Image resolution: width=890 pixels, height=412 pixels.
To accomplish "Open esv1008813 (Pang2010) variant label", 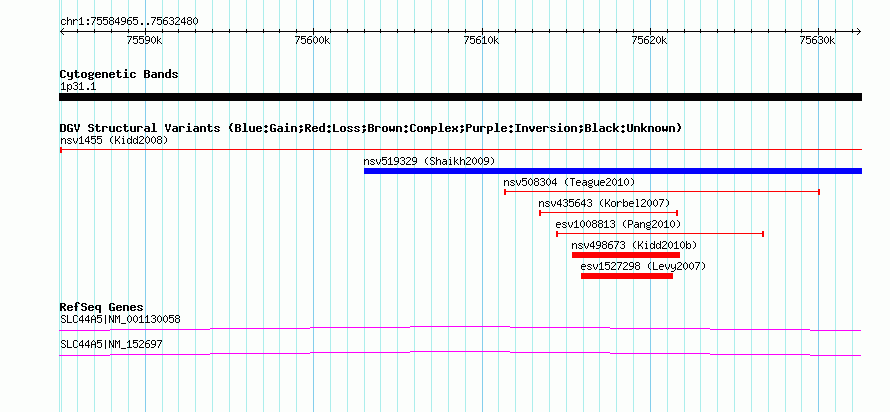I will pyautogui.click(x=618, y=224).
